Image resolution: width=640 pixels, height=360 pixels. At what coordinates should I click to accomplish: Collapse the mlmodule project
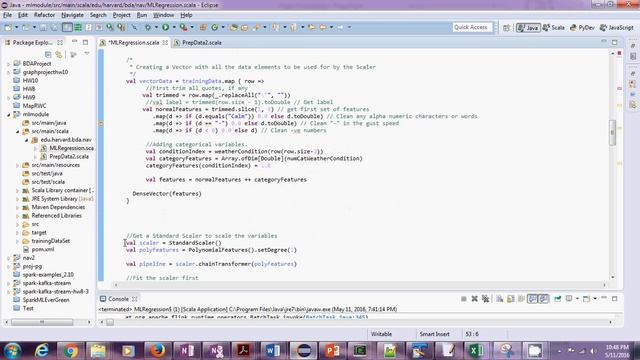pos(8,115)
